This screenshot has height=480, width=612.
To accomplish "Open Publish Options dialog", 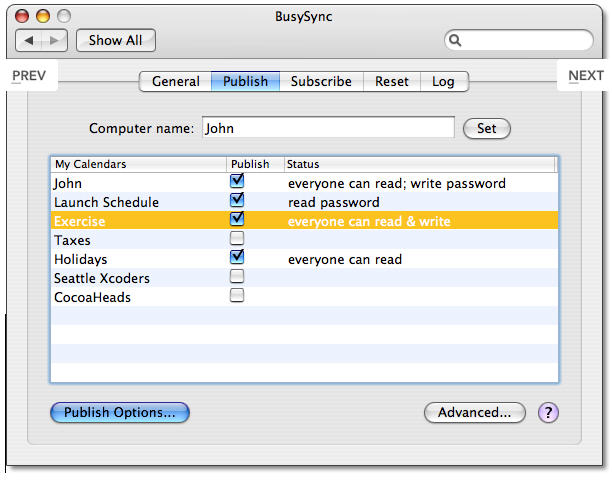I will coord(120,412).
